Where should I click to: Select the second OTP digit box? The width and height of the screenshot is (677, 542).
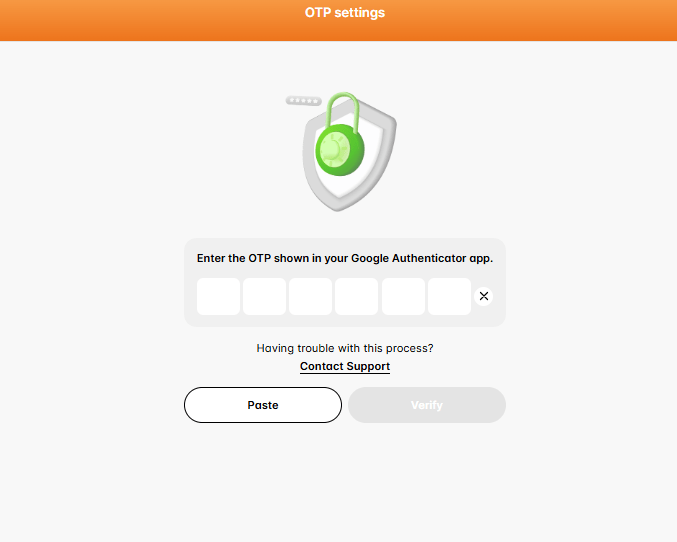(264, 297)
